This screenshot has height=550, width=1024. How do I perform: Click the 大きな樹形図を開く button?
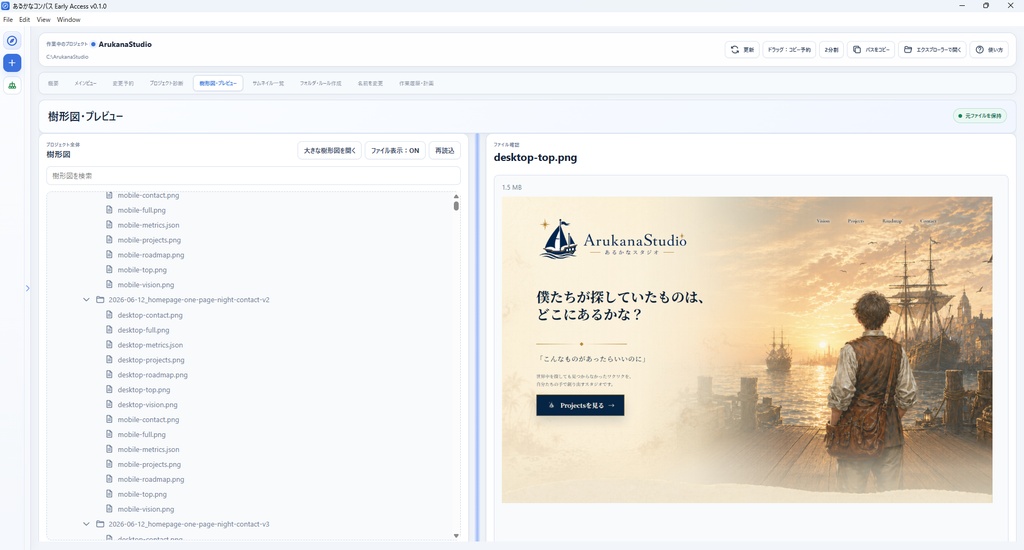point(330,150)
